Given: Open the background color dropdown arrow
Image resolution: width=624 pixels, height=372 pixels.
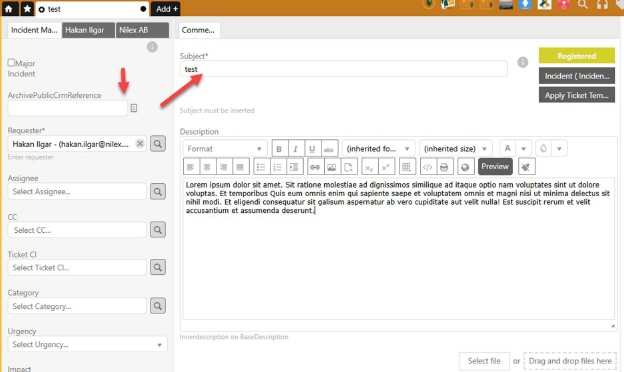Looking at the screenshot, I should (x=559, y=149).
